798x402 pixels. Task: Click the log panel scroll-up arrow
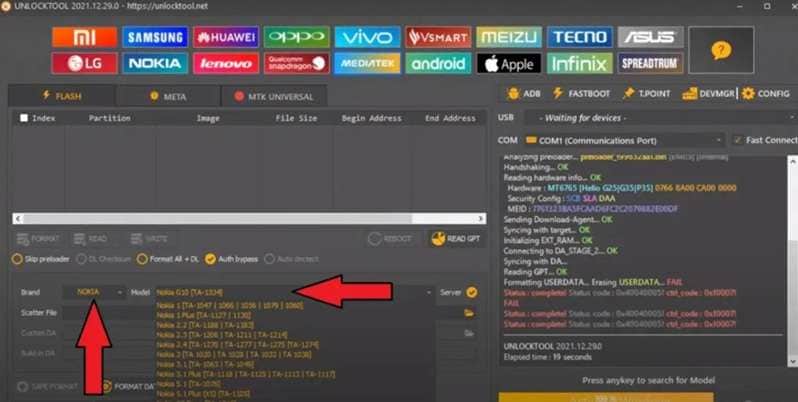pyautogui.click(x=793, y=162)
